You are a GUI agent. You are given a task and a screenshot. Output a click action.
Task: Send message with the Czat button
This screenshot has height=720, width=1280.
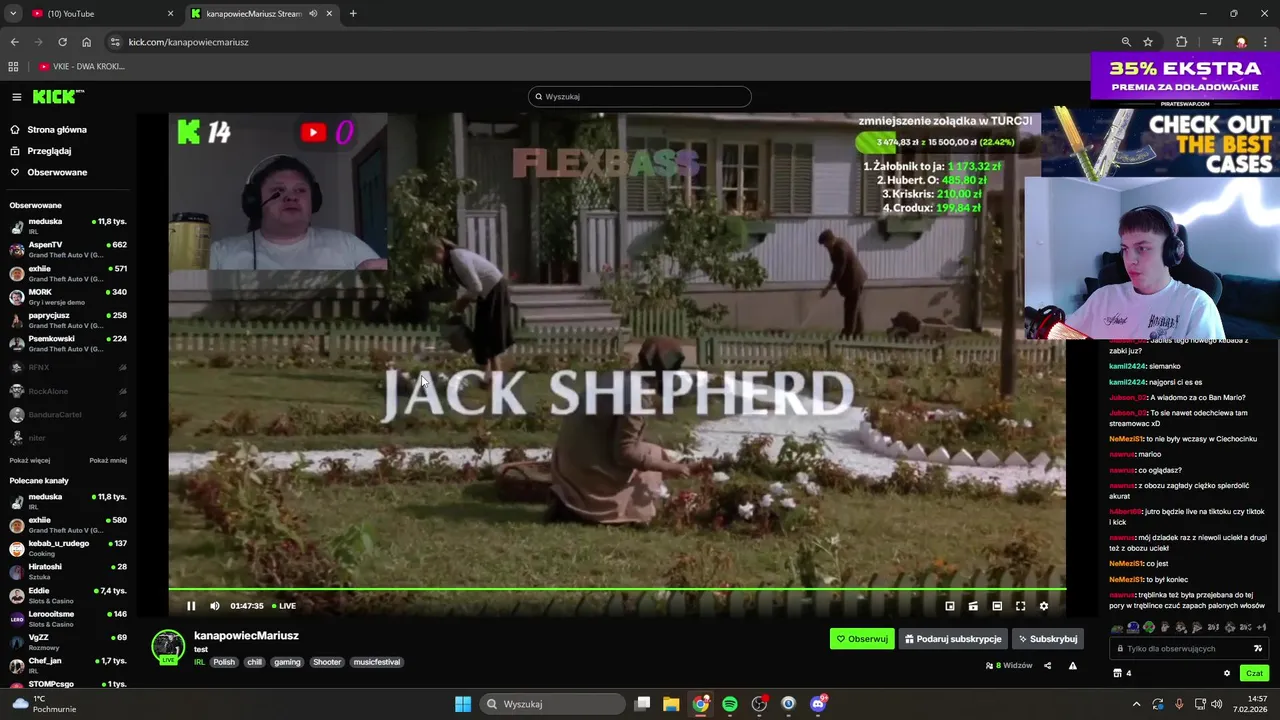click(1254, 673)
